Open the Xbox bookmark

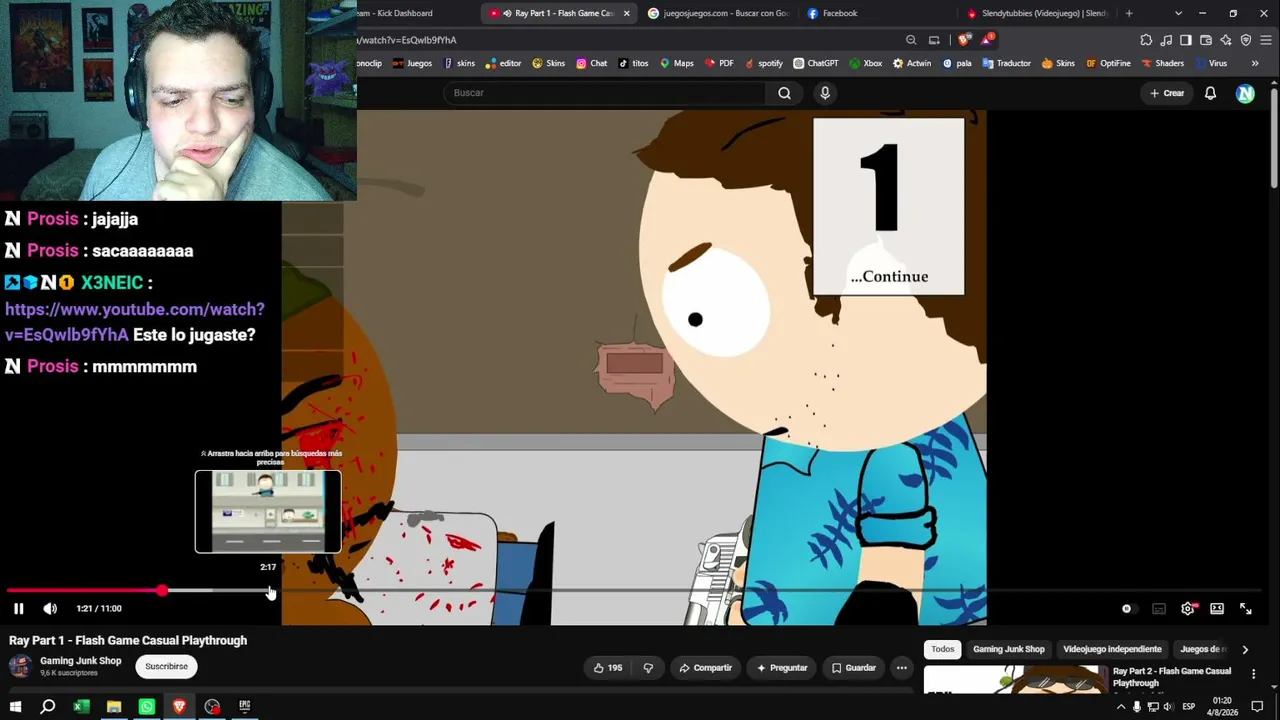point(865,63)
